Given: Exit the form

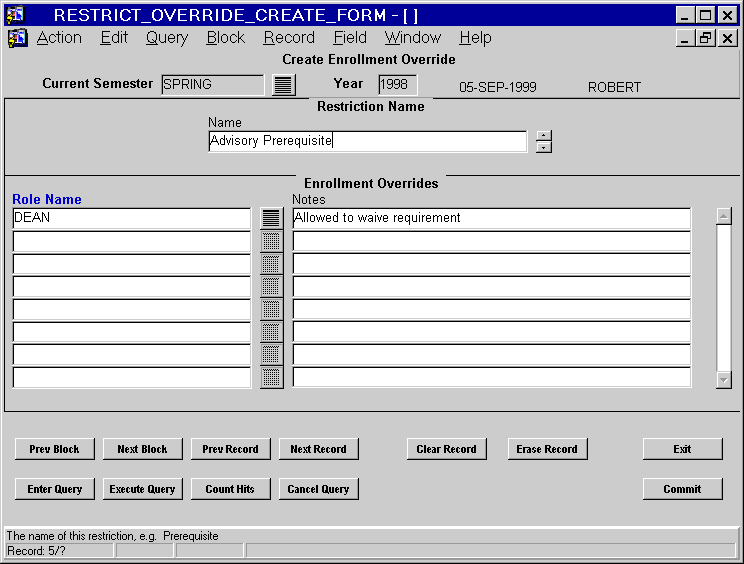Looking at the screenshot, I should [682, 449].
